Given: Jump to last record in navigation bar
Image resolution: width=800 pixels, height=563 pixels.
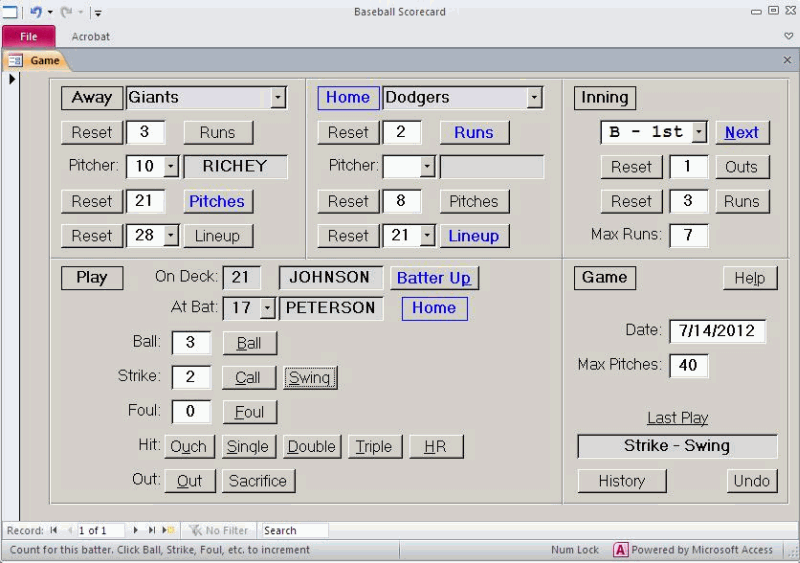Looking at the screenshot, I should (152, 530).
